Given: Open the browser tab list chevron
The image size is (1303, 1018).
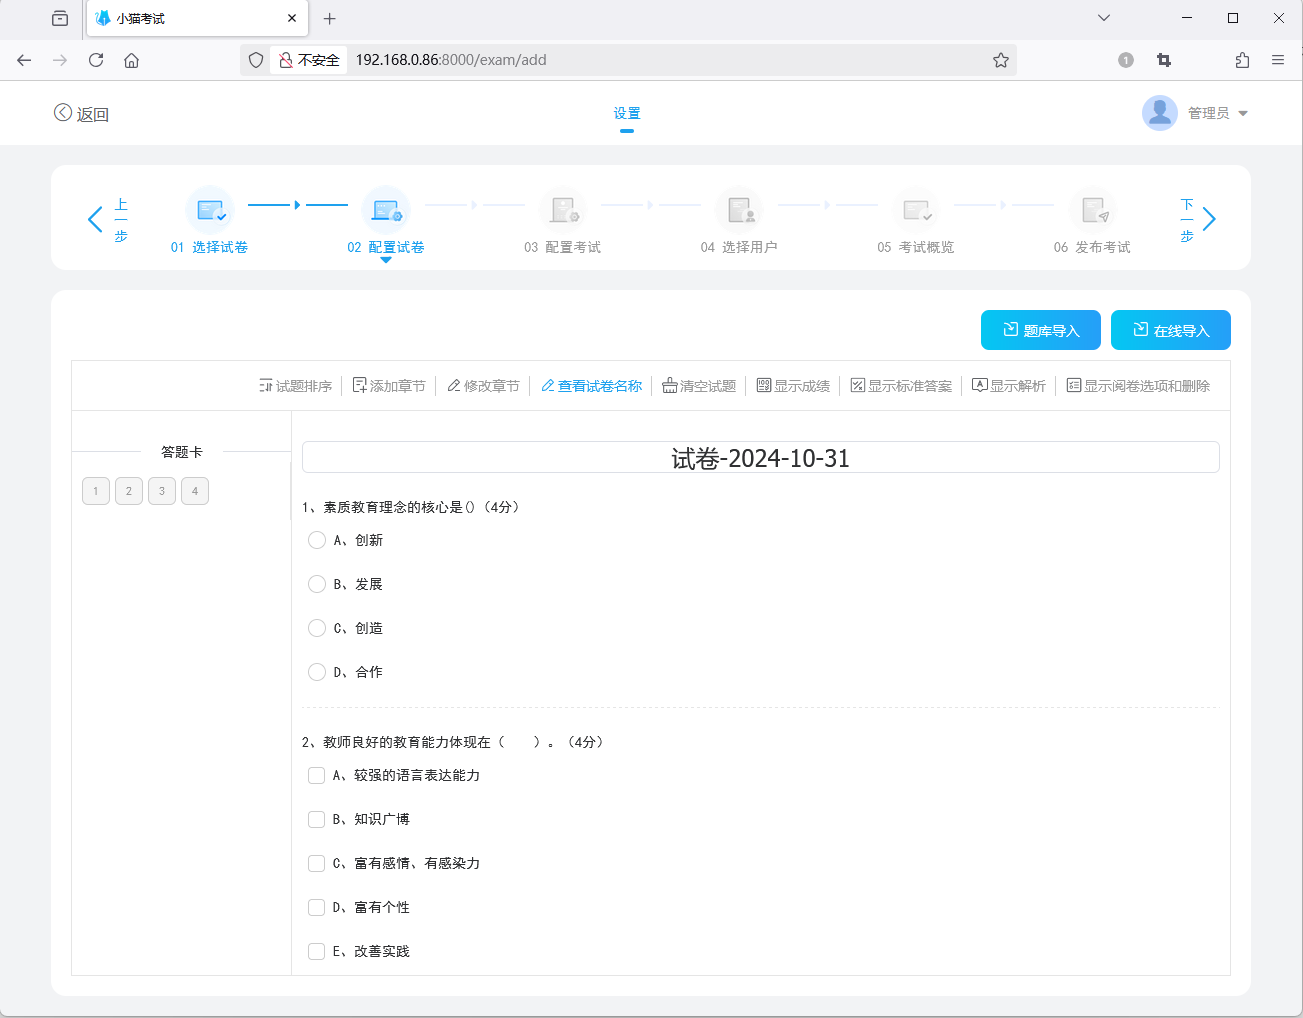Looking at the screenshot, I should pyautogui.click(x=1103, y=17).
